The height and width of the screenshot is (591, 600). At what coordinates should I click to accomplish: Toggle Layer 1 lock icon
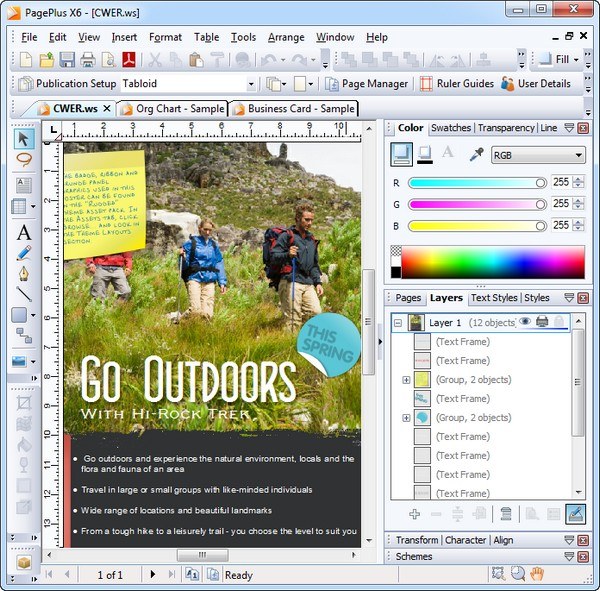click(x=559, y=322)
